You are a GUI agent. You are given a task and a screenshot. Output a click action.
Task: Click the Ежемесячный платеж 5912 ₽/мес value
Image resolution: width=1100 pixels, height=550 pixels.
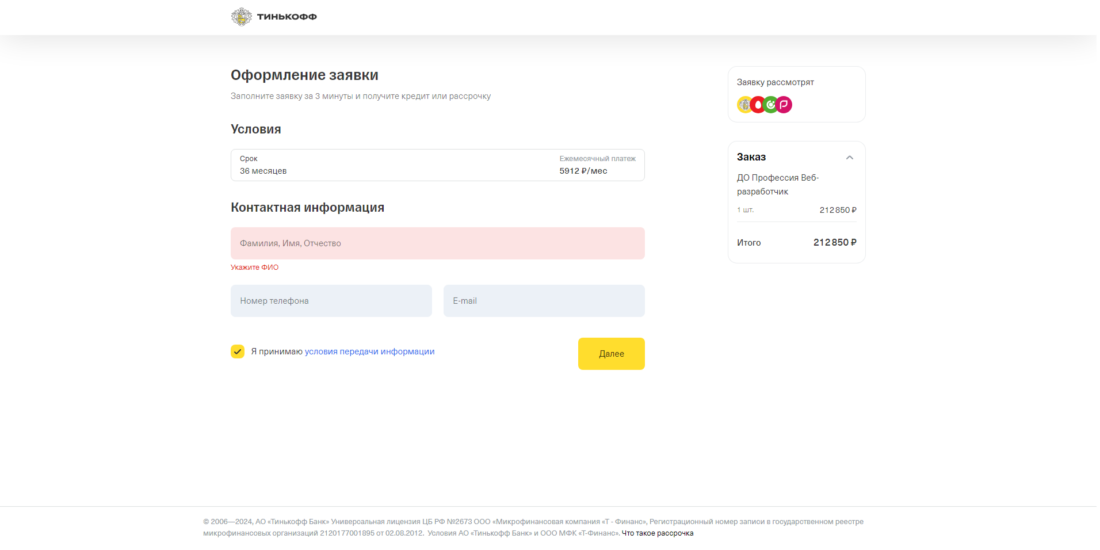pyautogui.click(x=583, y=171)
